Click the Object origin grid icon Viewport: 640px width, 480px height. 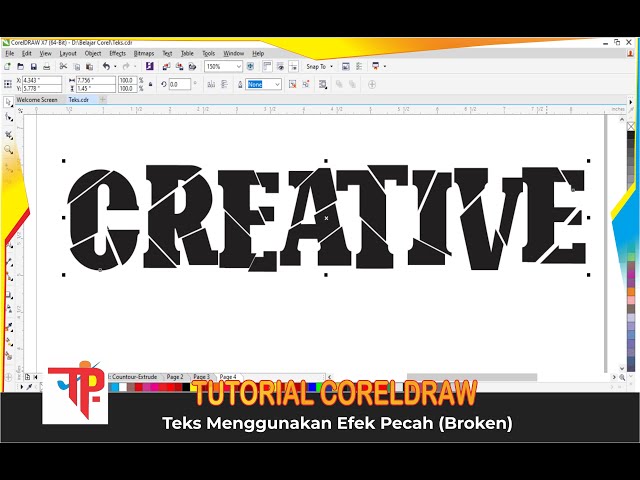tap(7, 84)
